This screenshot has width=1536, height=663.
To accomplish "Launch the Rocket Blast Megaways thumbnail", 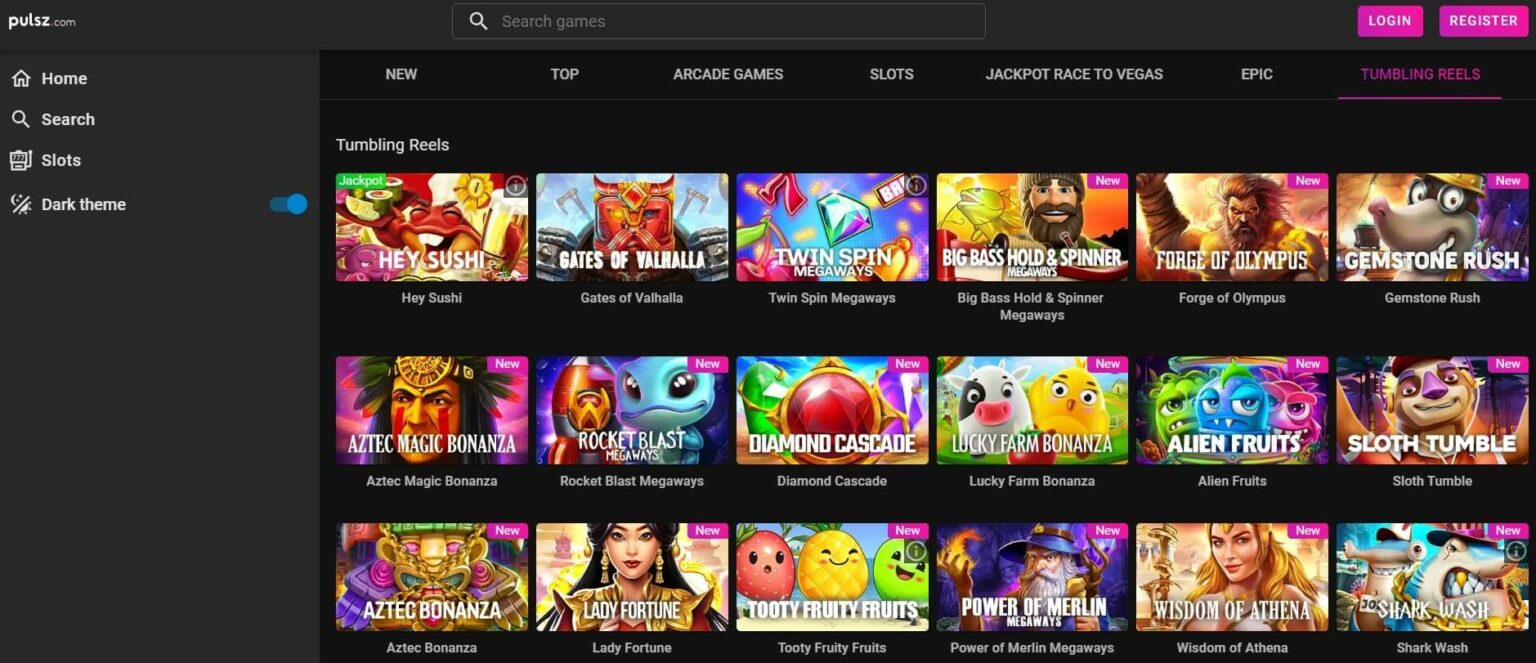I will pyautogui.click(x=632, y=410).
